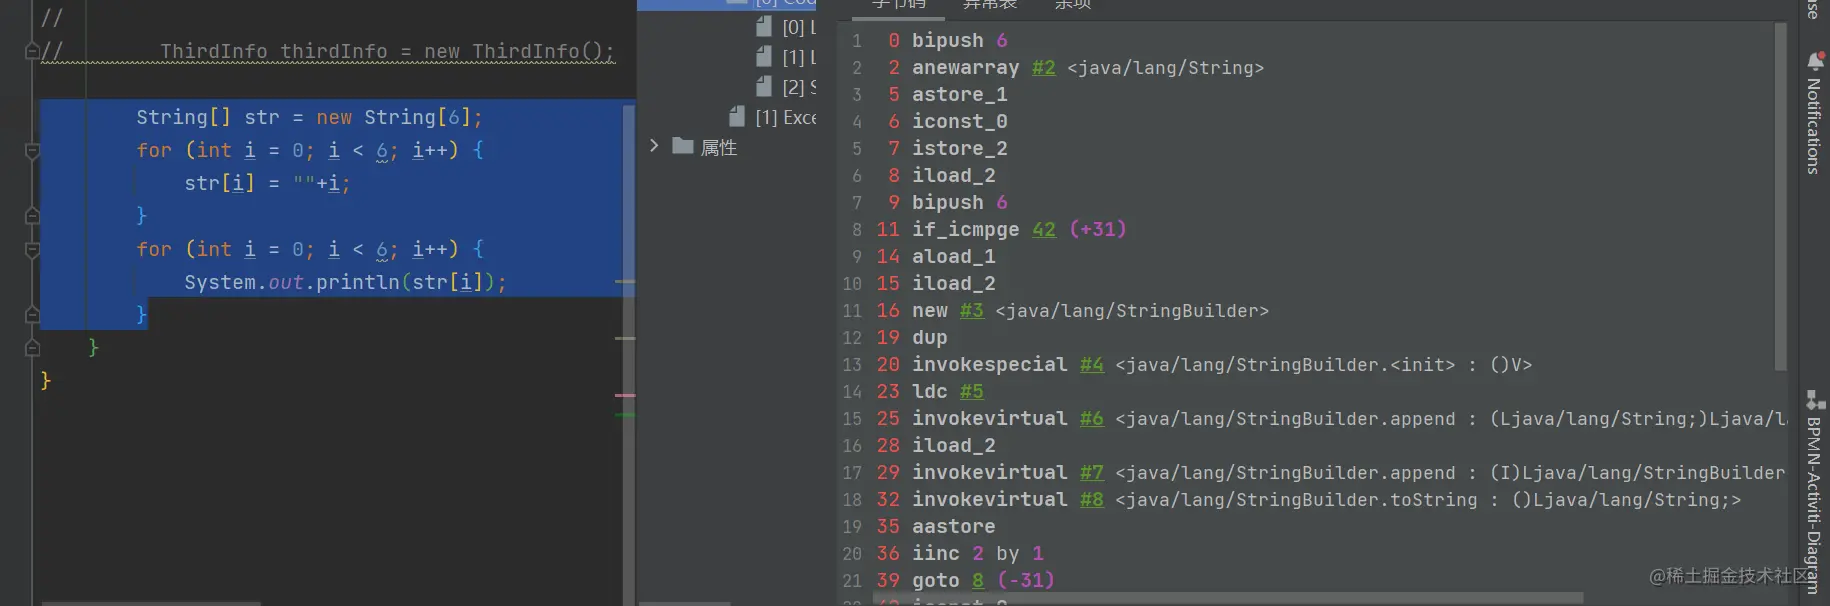This screenshot has height=606, width=1830.
Task: Follow link #6 StringBuilder.append String
Action: coord(1091,419)
